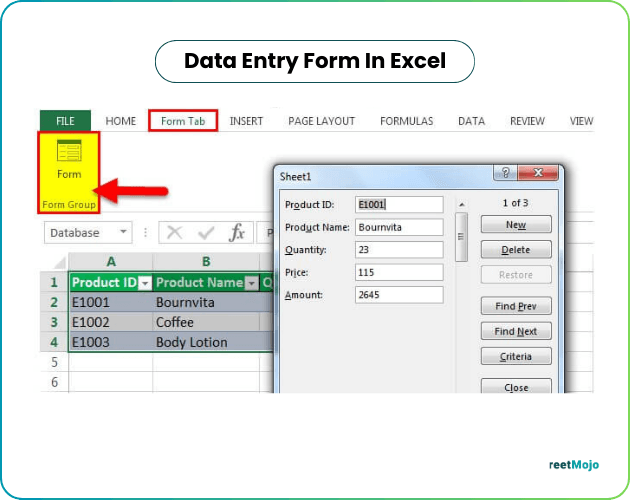The height and width of the screenshot is (500, 630).
Task: Click the Find Next button
Action: click(516, 331)
